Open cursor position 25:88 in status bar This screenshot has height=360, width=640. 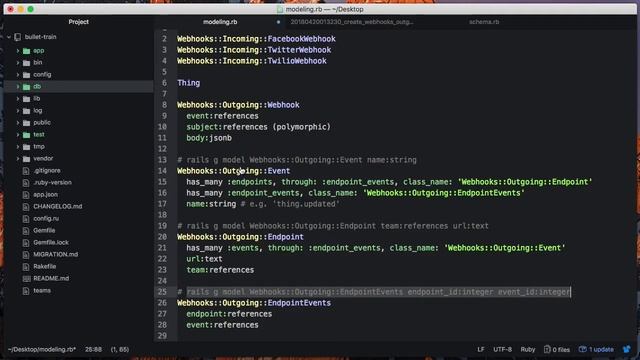(x=93, y=350)
